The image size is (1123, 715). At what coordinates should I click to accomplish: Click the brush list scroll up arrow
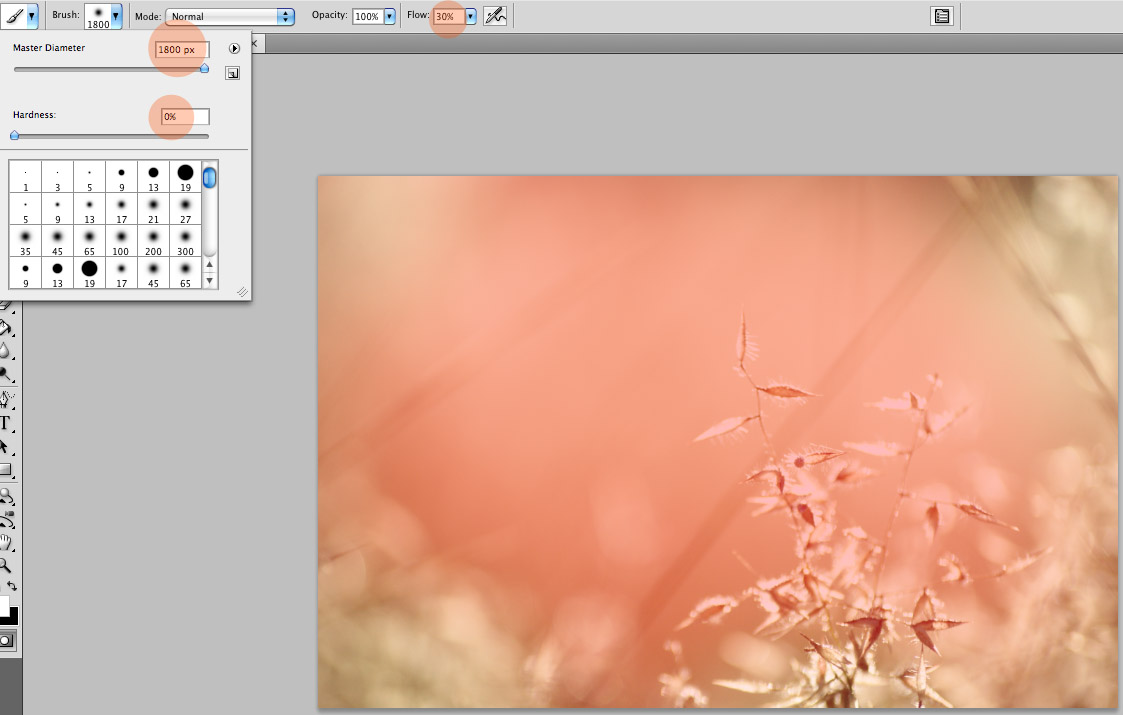point(210,264)
